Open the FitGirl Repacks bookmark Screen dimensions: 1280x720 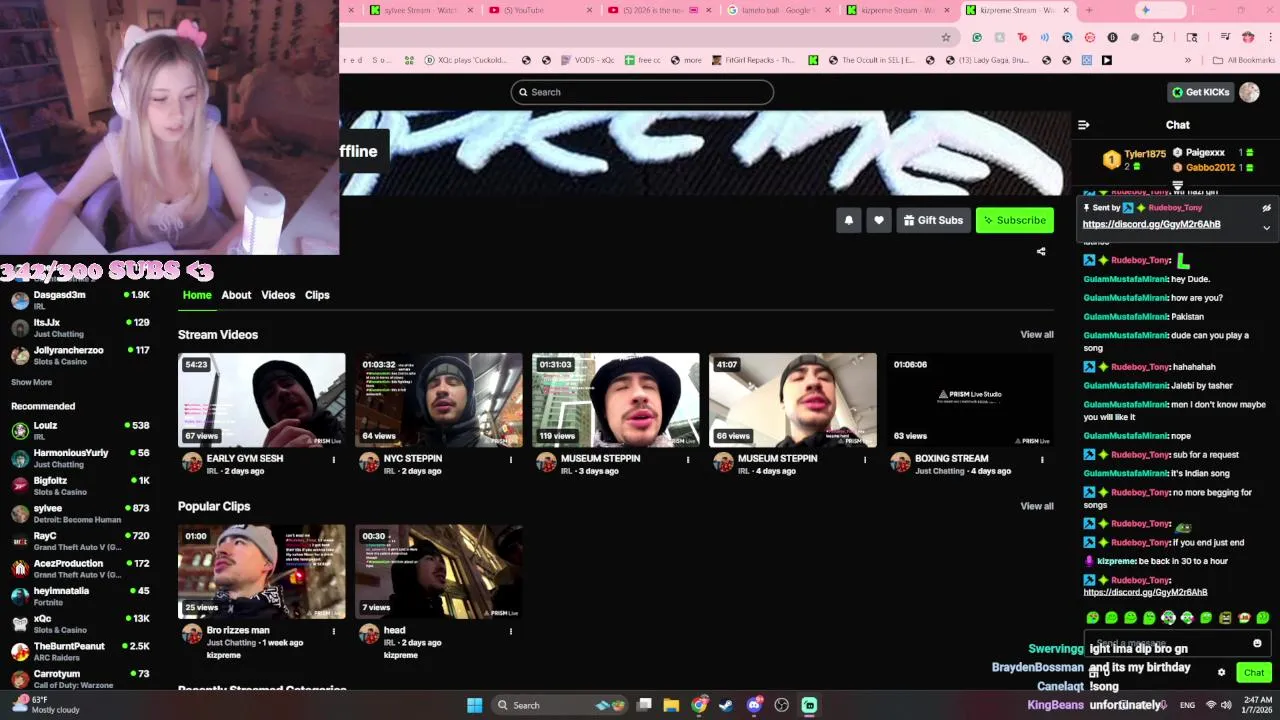[754, 60]
